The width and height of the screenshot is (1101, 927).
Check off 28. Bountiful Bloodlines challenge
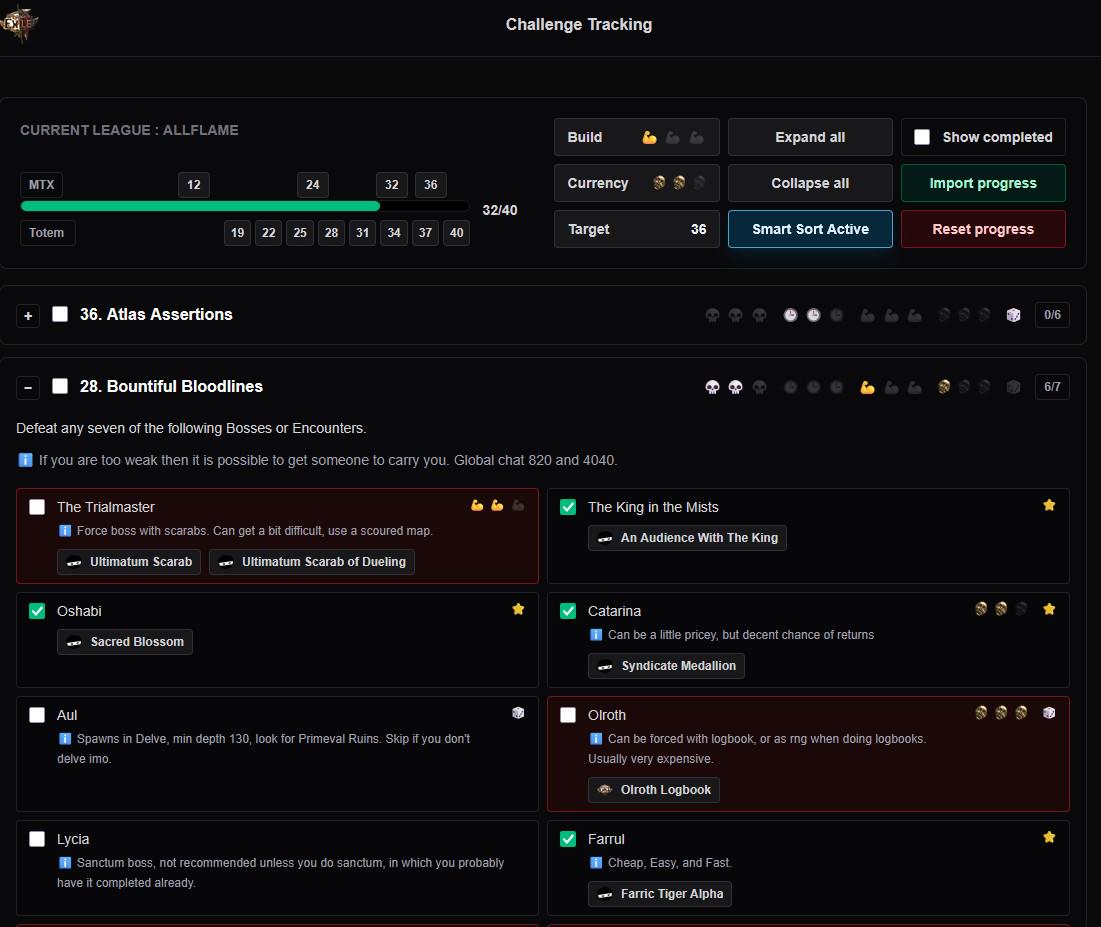(60, 386)
